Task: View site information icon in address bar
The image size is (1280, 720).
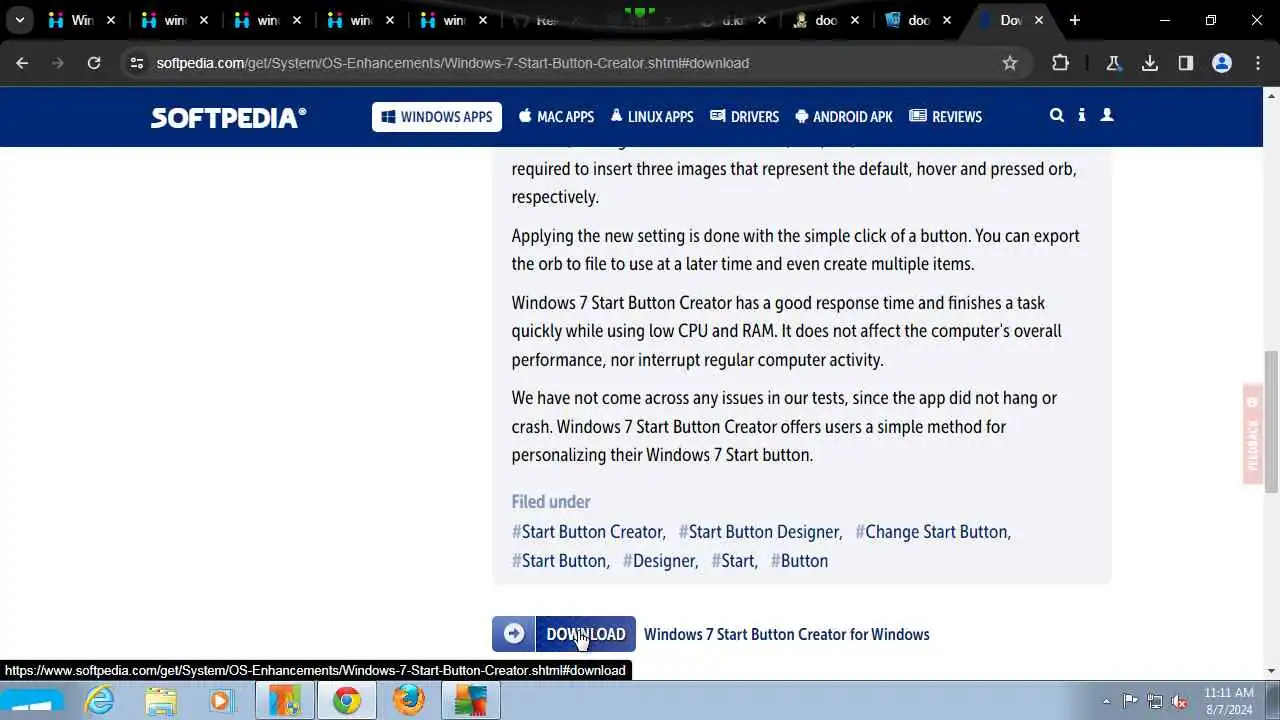Action: 137,63
